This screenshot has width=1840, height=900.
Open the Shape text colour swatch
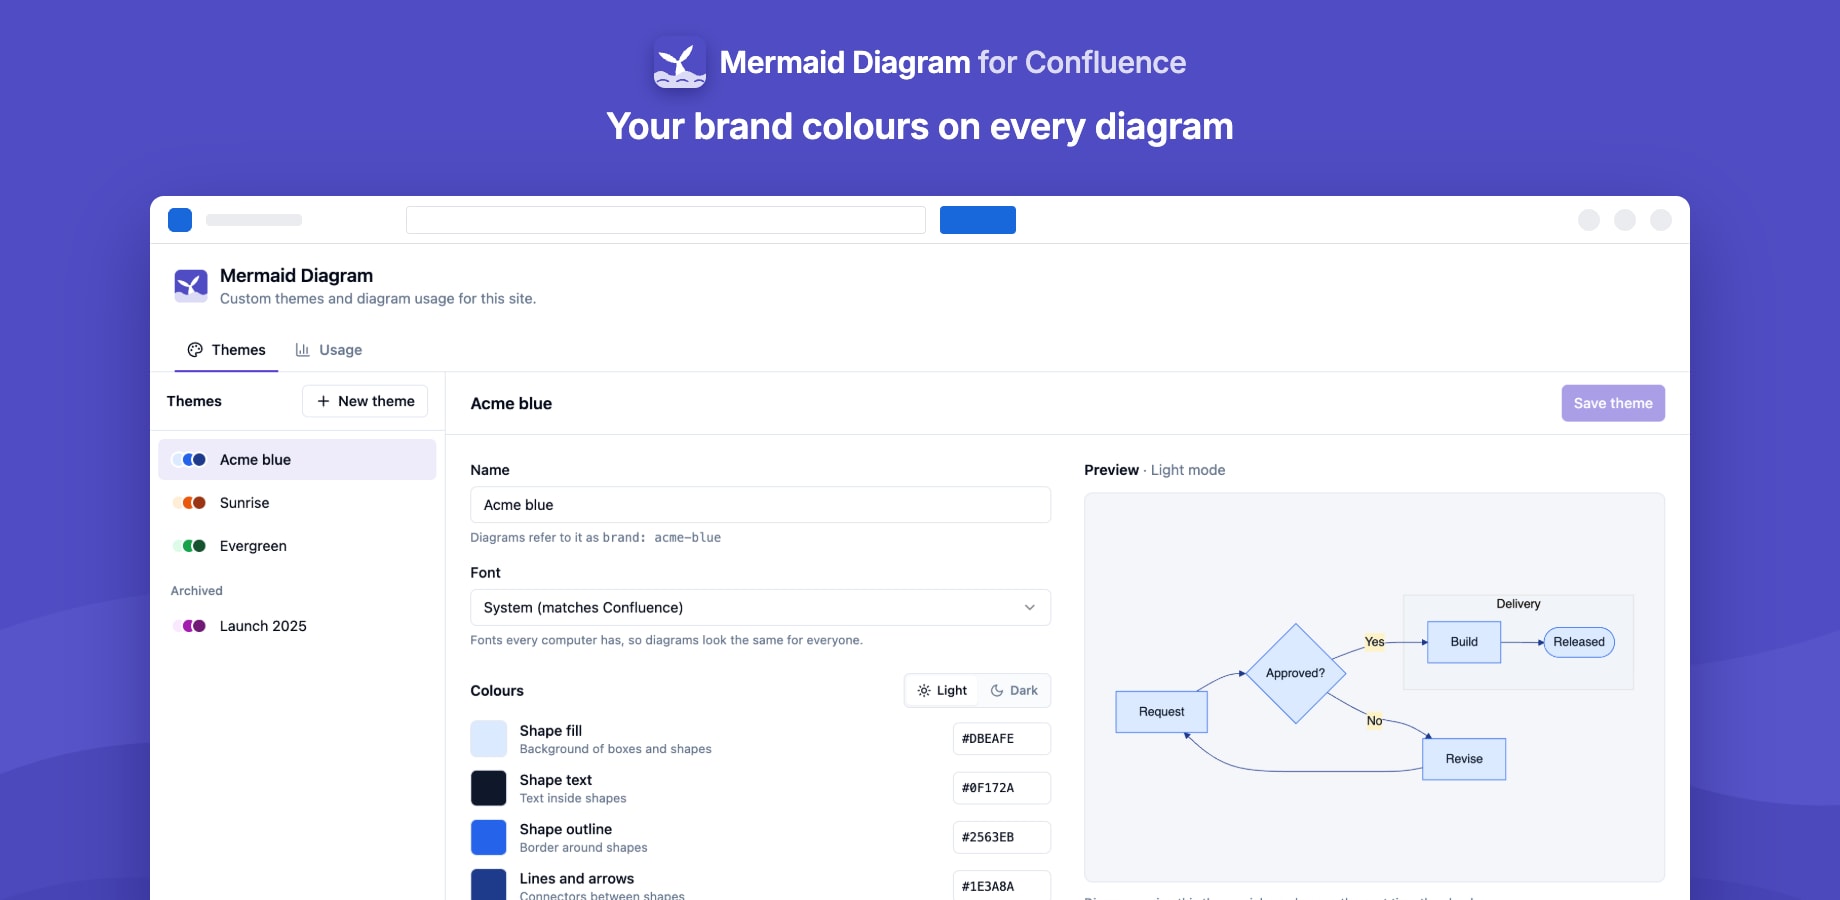489,788
